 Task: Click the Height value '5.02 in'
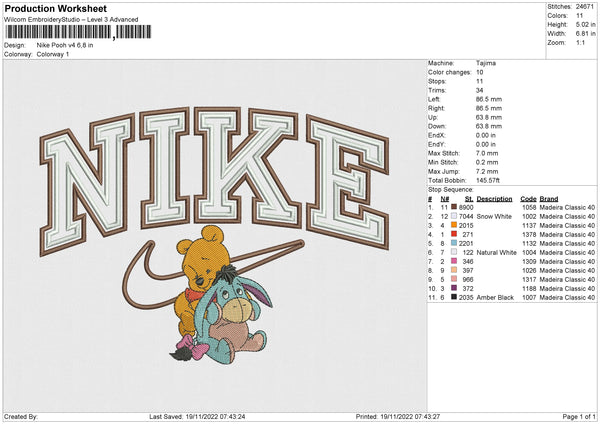tap(586, 24)
